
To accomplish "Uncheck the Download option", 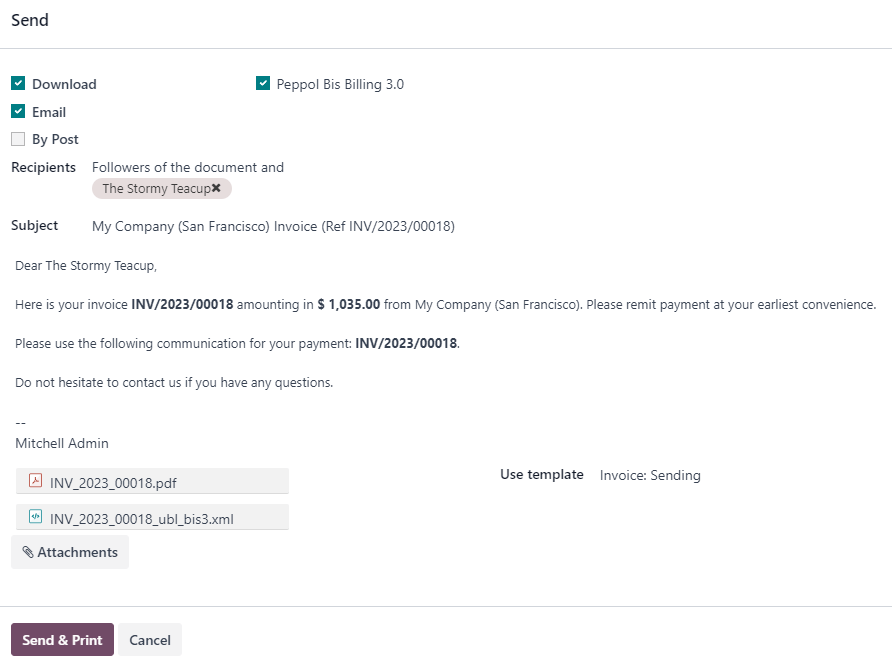I will tap(17, 84).
